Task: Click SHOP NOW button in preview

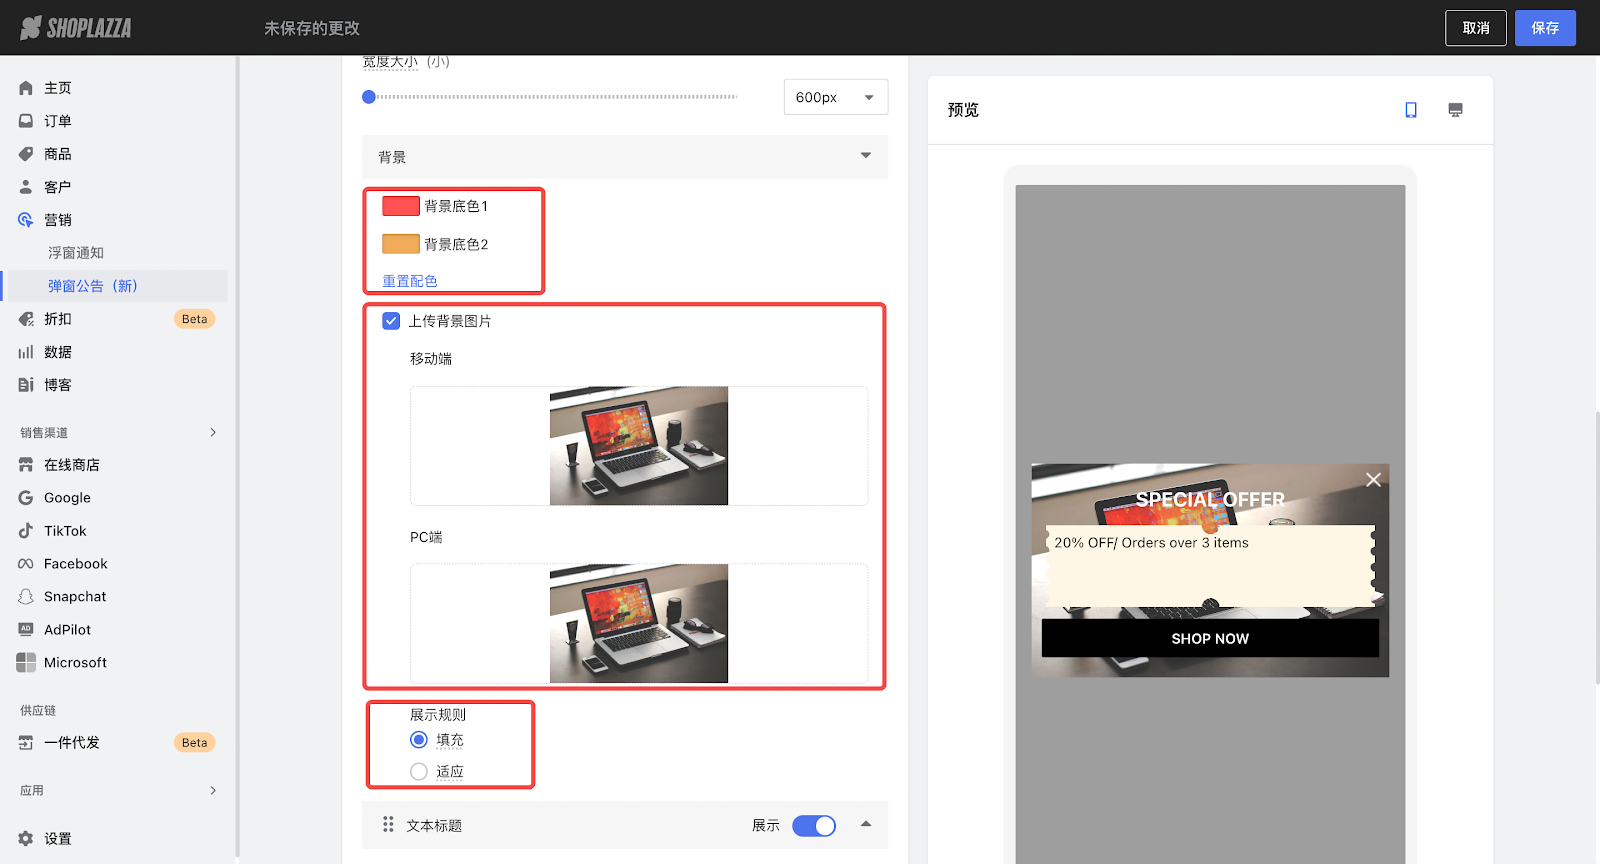Action: coord(1210,638)
